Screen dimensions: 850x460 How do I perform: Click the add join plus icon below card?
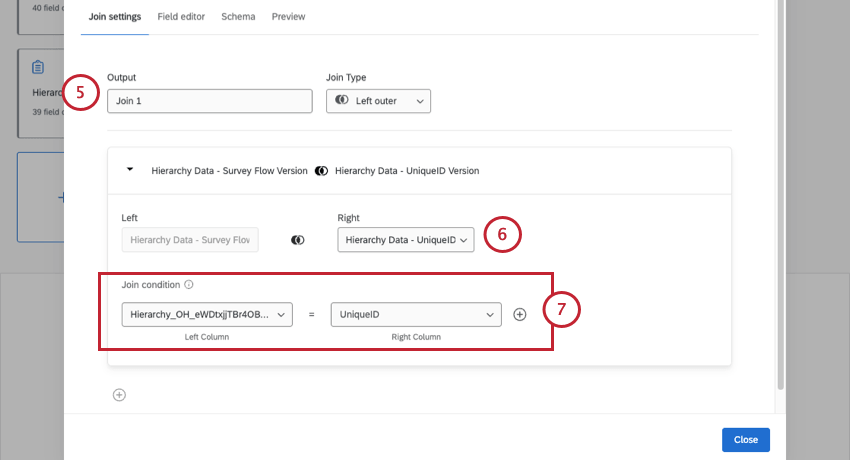119,395
